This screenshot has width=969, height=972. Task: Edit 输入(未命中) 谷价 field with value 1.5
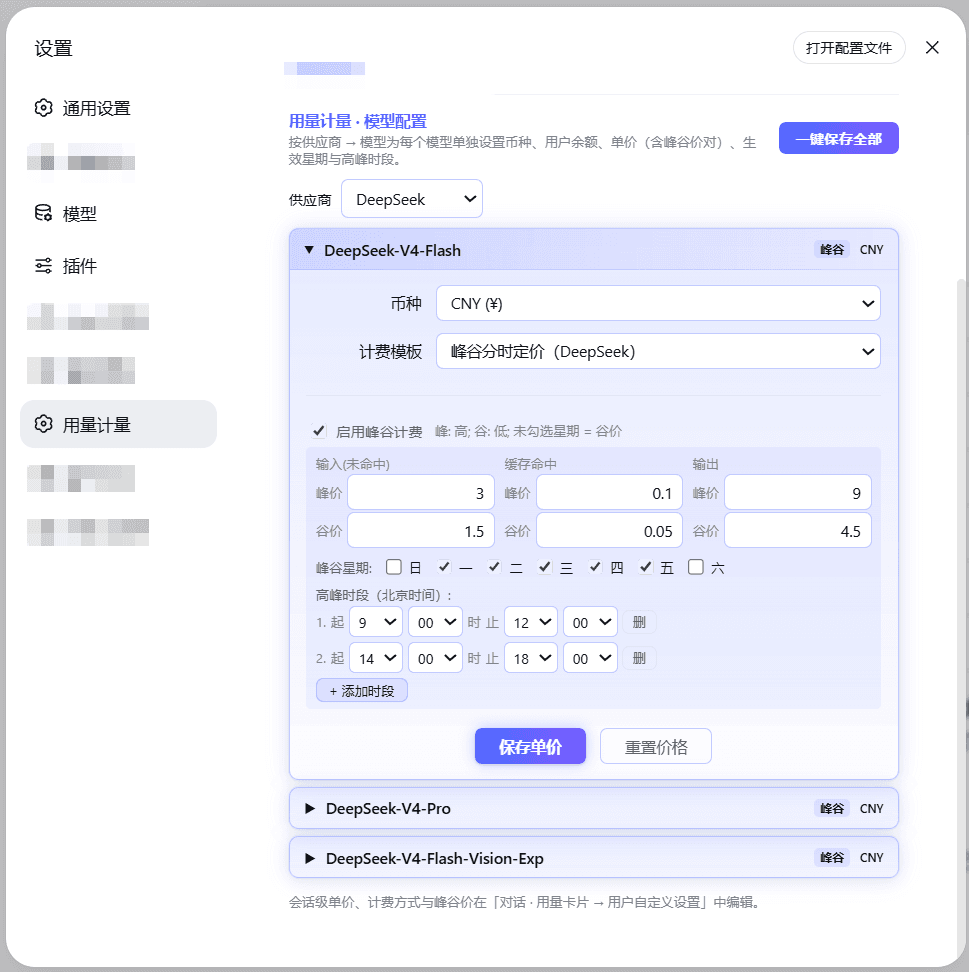pos(421,531)
